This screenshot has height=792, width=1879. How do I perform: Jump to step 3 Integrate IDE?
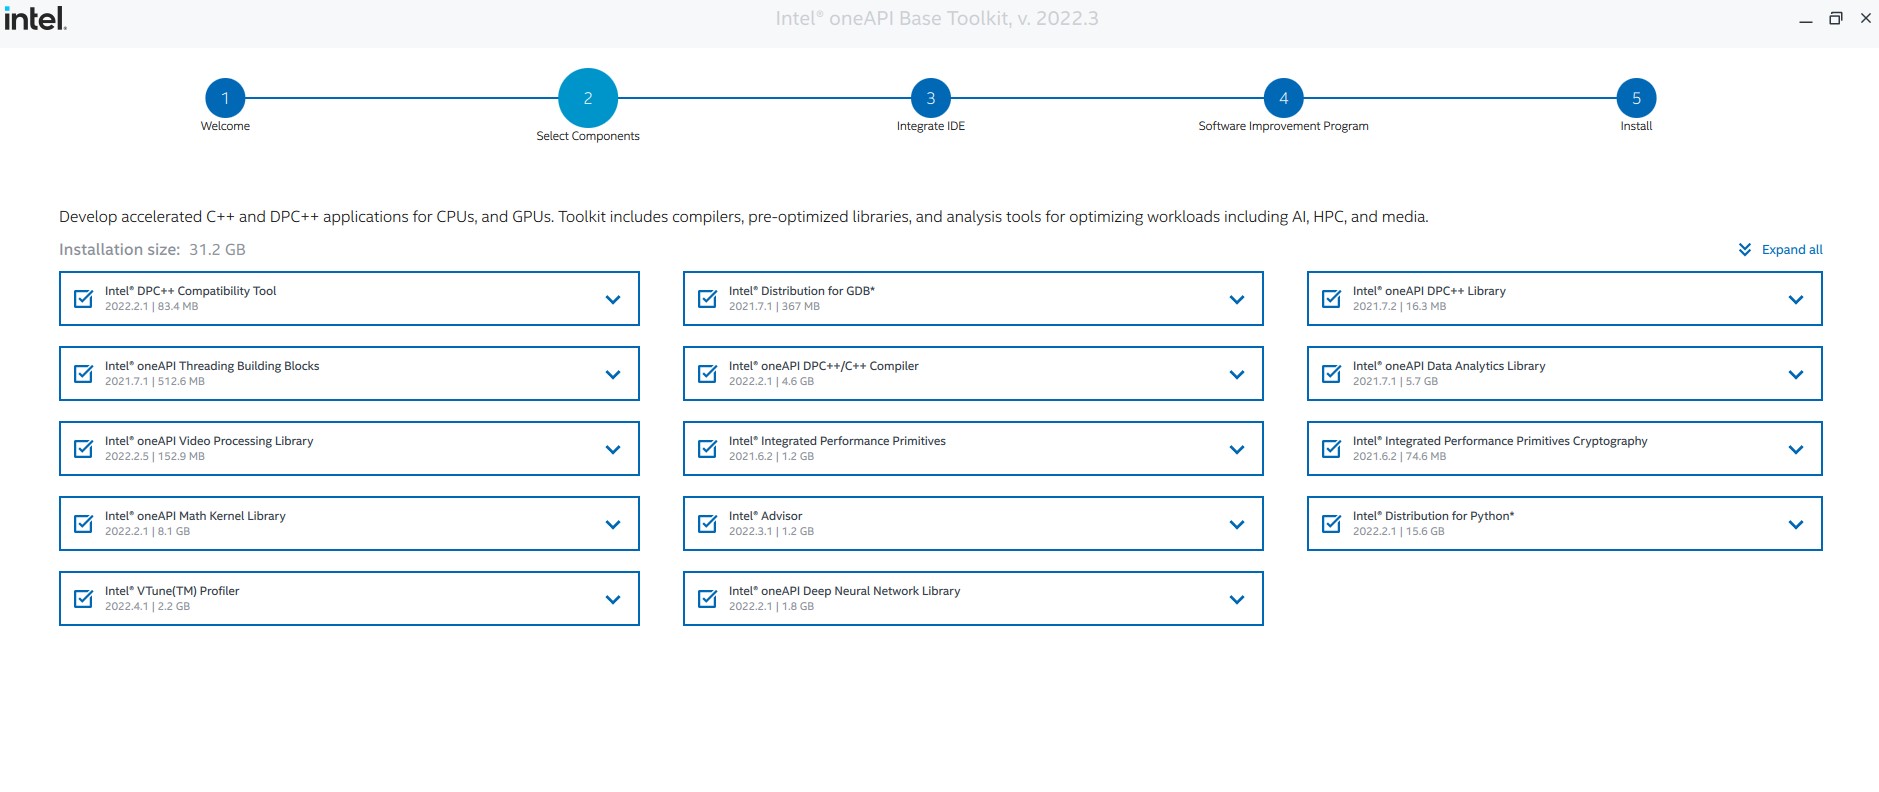pos(931,98)
